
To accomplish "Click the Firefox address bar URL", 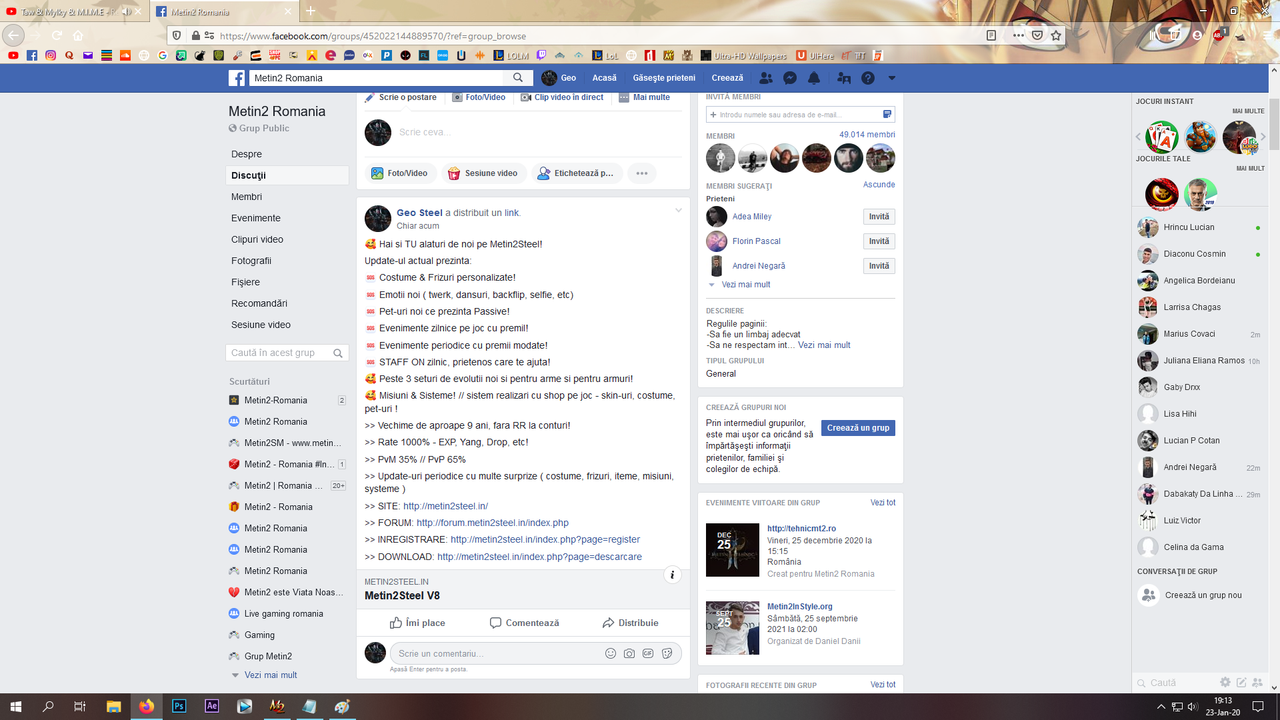I will click(x=598, y=35).
